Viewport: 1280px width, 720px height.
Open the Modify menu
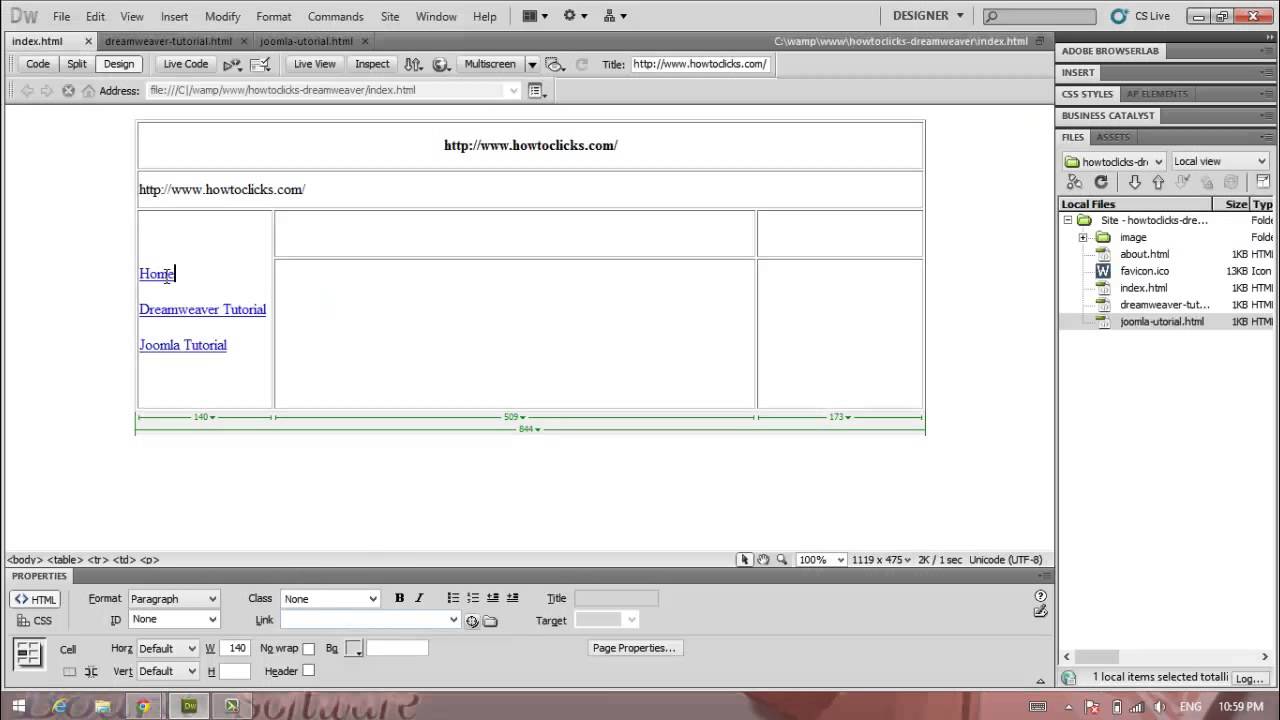pos(222,16)
